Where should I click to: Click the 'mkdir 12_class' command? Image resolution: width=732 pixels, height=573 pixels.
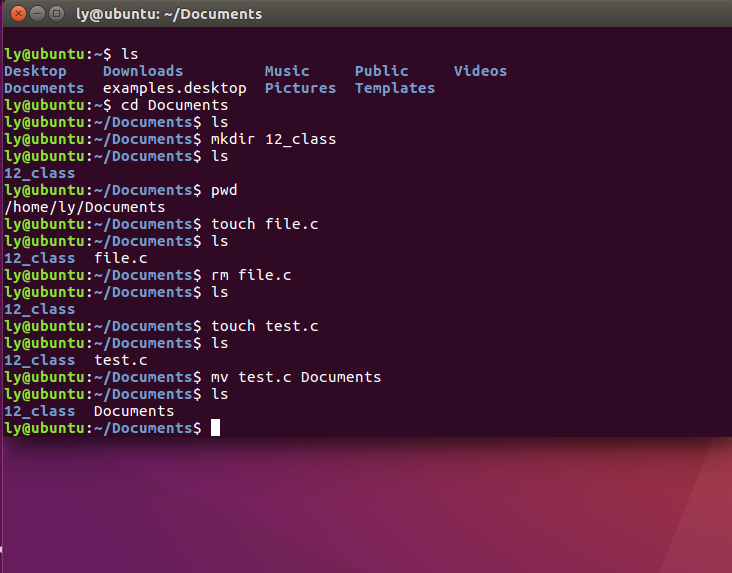coord(274,139)
